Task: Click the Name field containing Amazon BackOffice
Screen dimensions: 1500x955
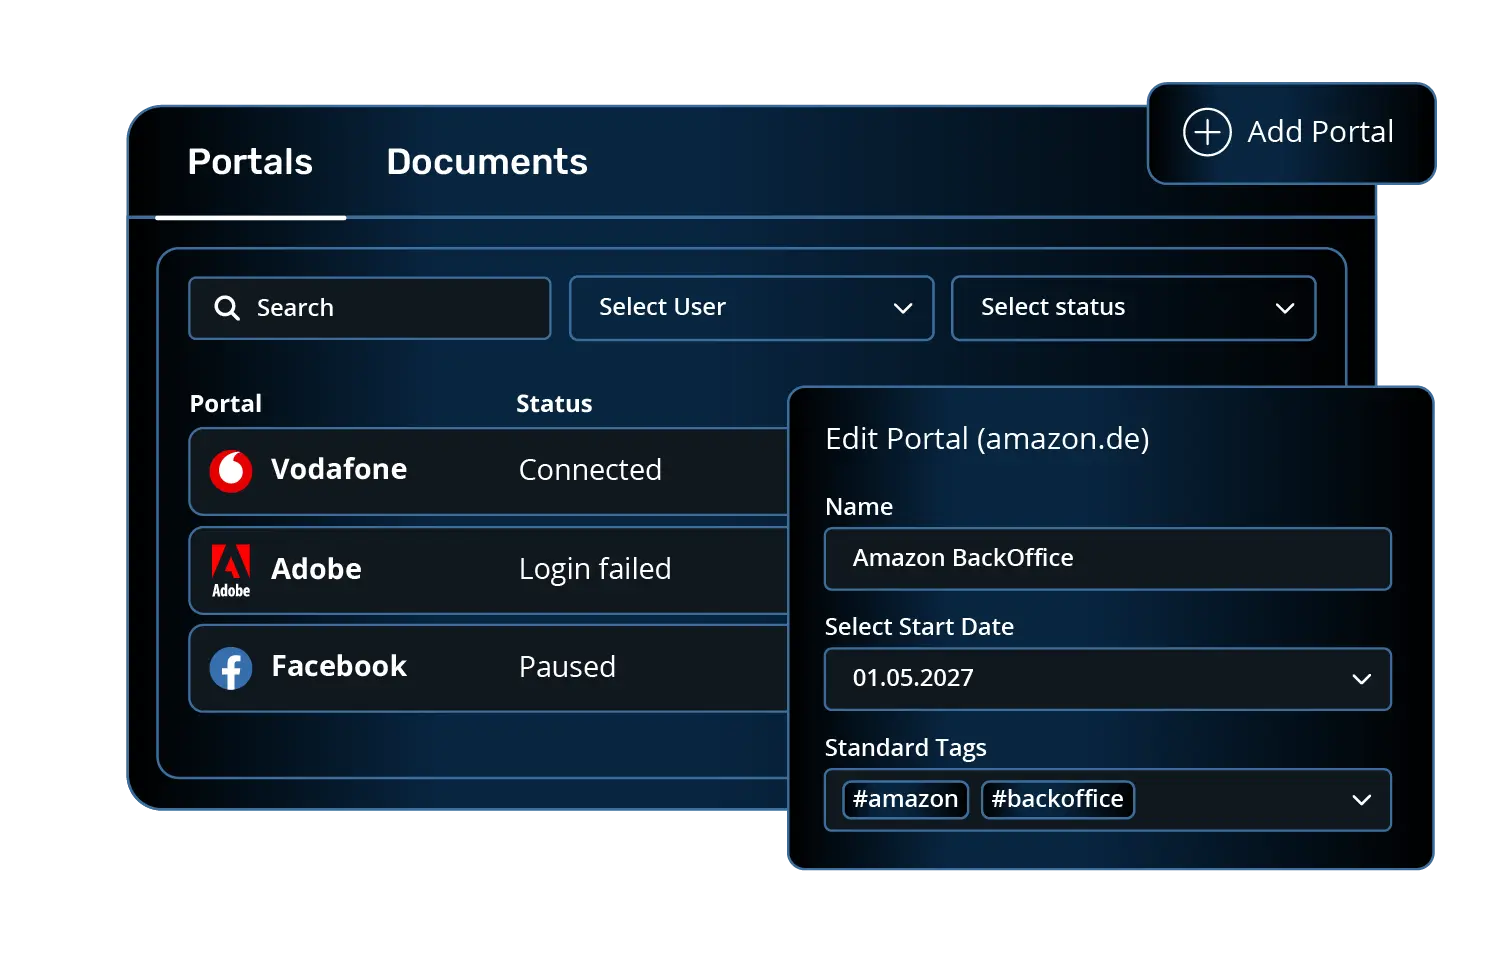Action: click(1108, 559)
